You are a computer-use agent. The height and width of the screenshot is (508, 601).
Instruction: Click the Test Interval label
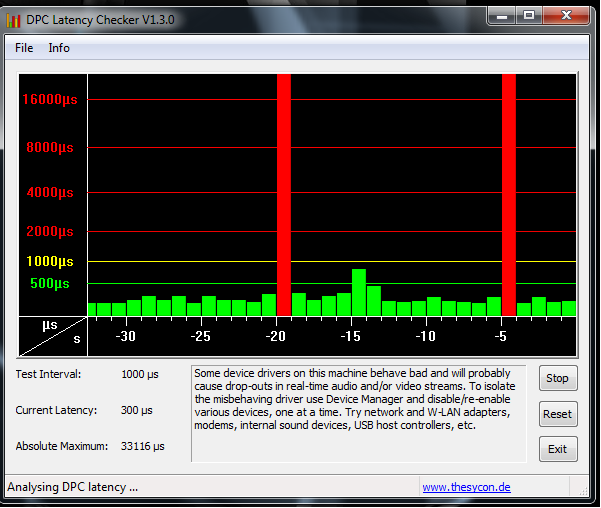coord(48,374)
